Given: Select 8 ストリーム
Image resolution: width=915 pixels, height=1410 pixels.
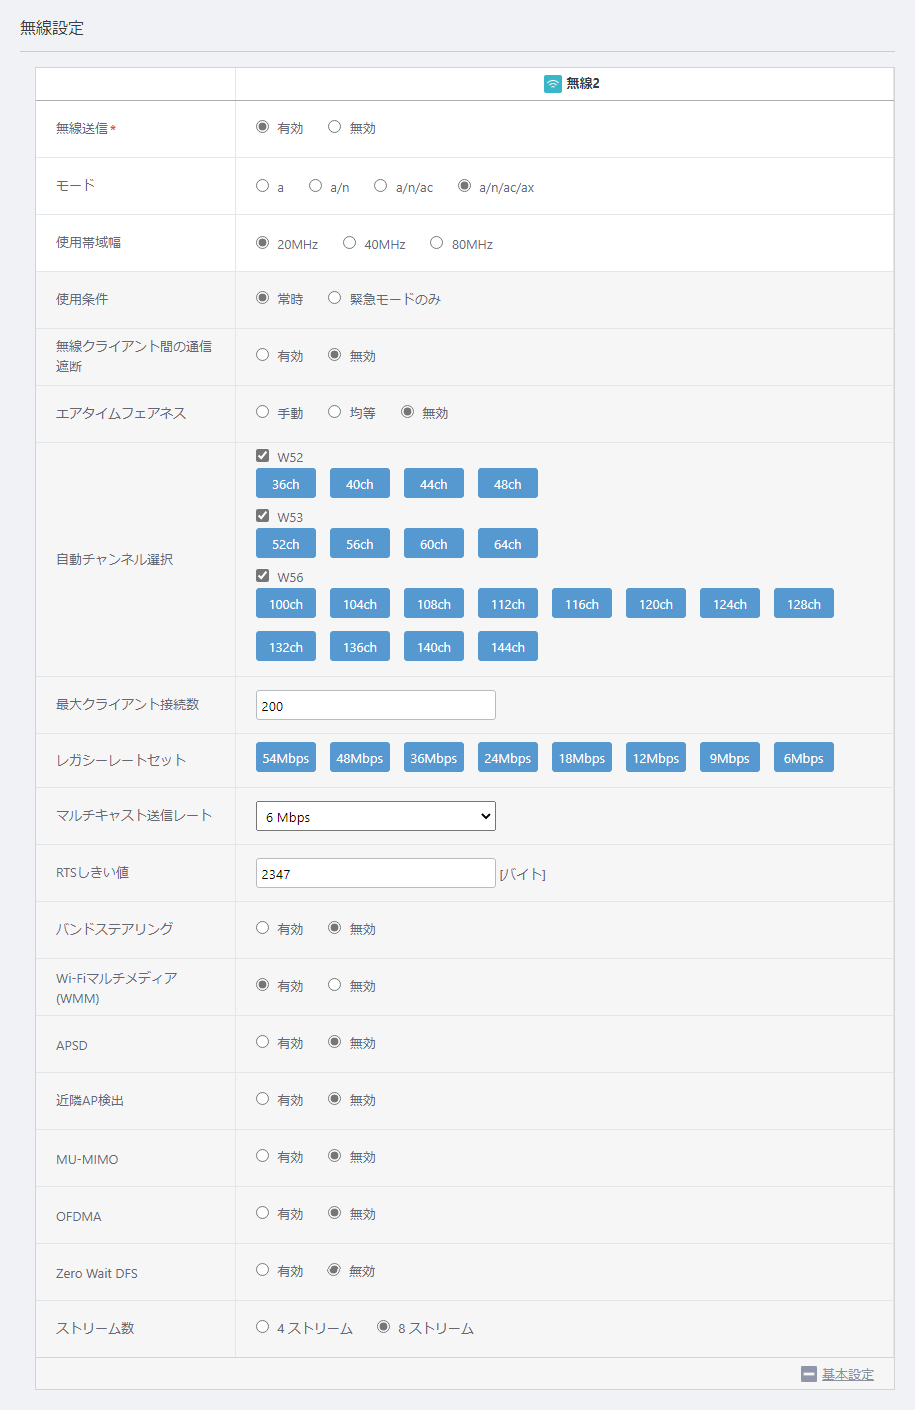Looking at the screenshot, I should (x=384, y=1327).
